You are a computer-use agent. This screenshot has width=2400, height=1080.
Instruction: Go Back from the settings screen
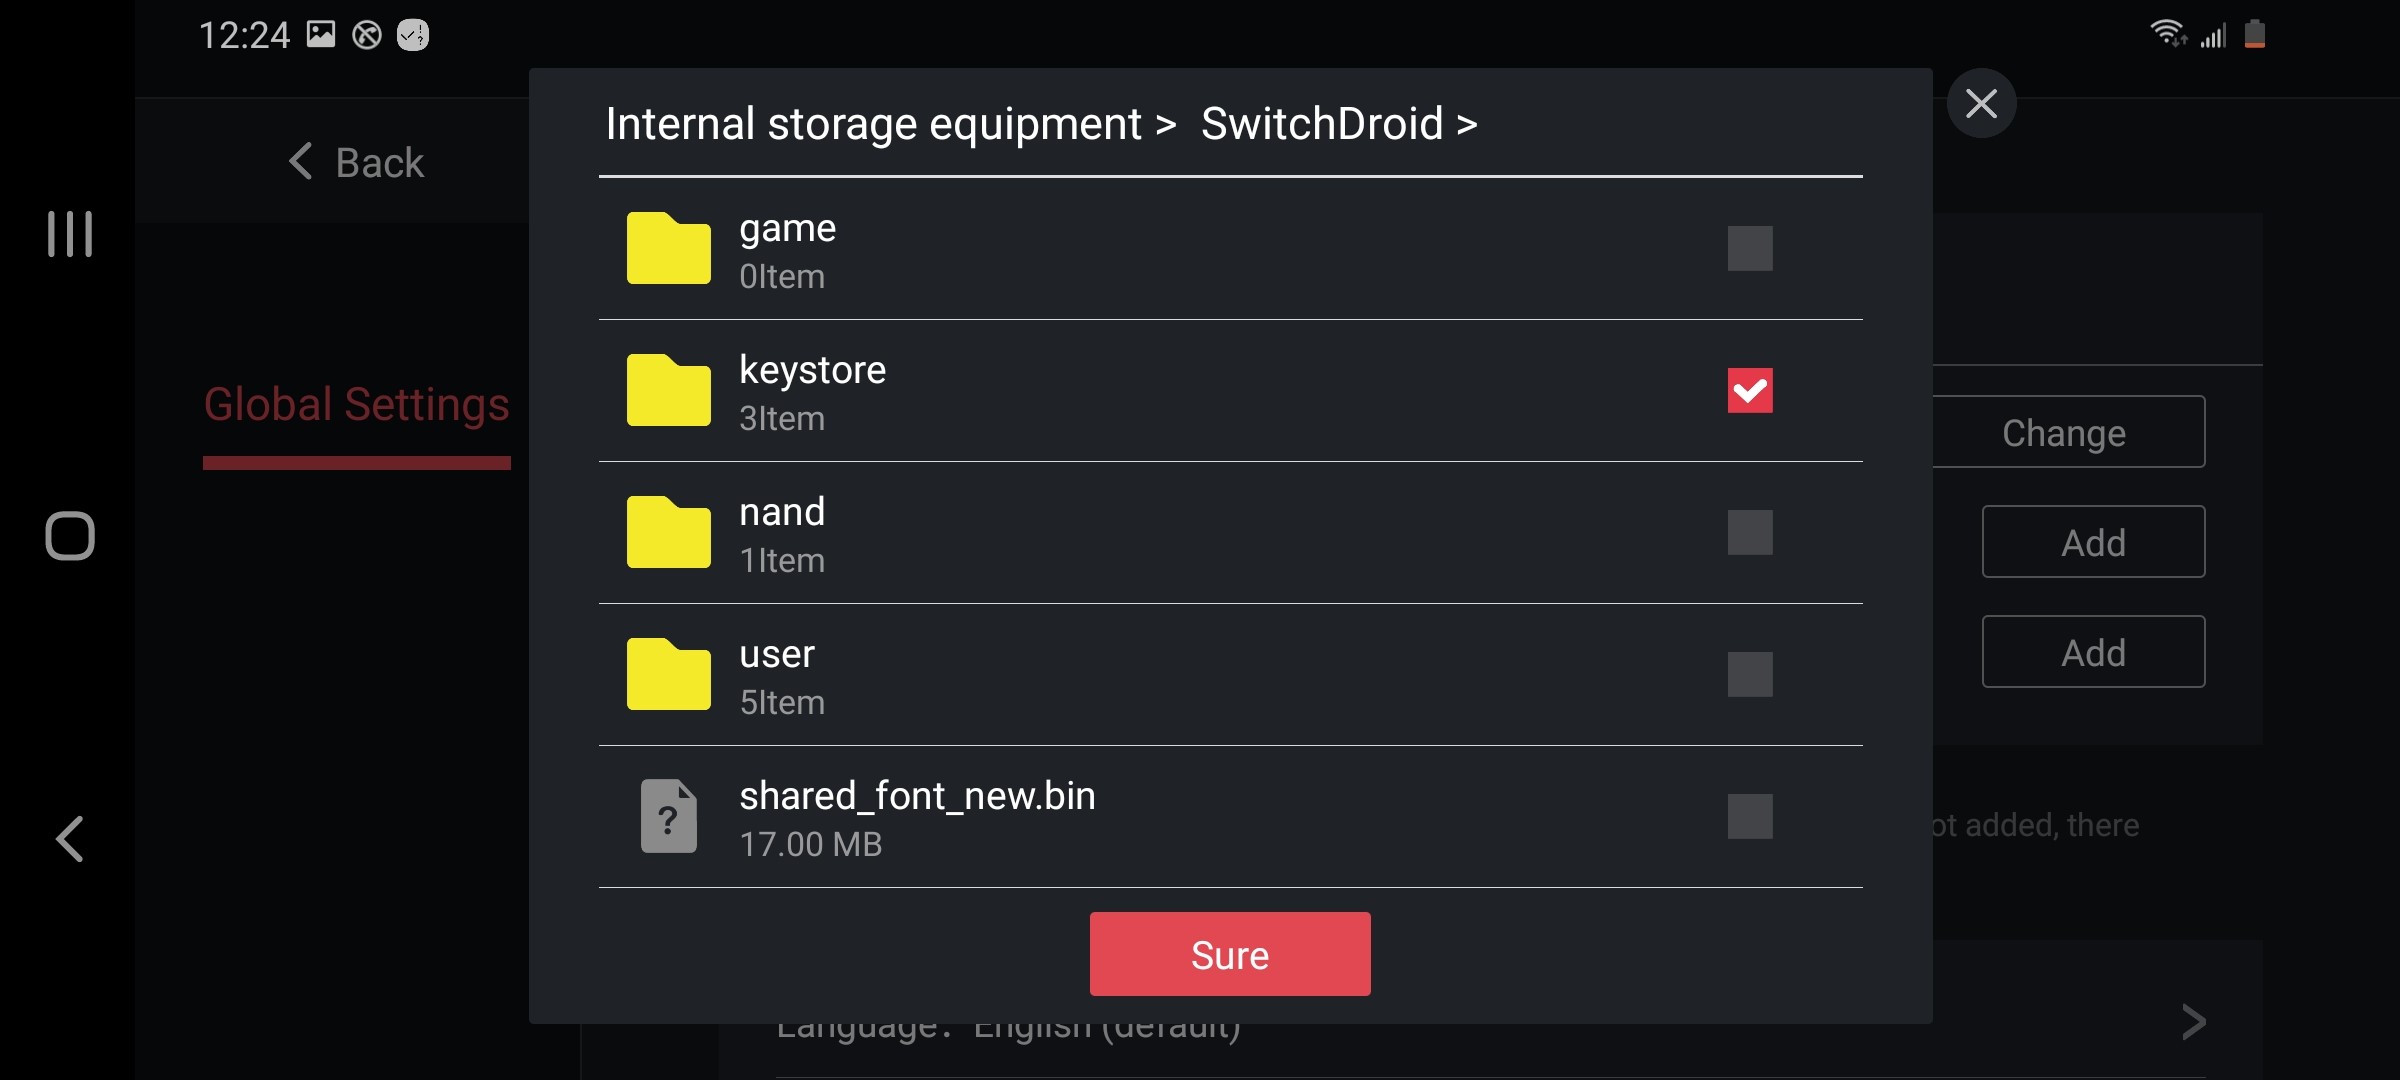356,162
